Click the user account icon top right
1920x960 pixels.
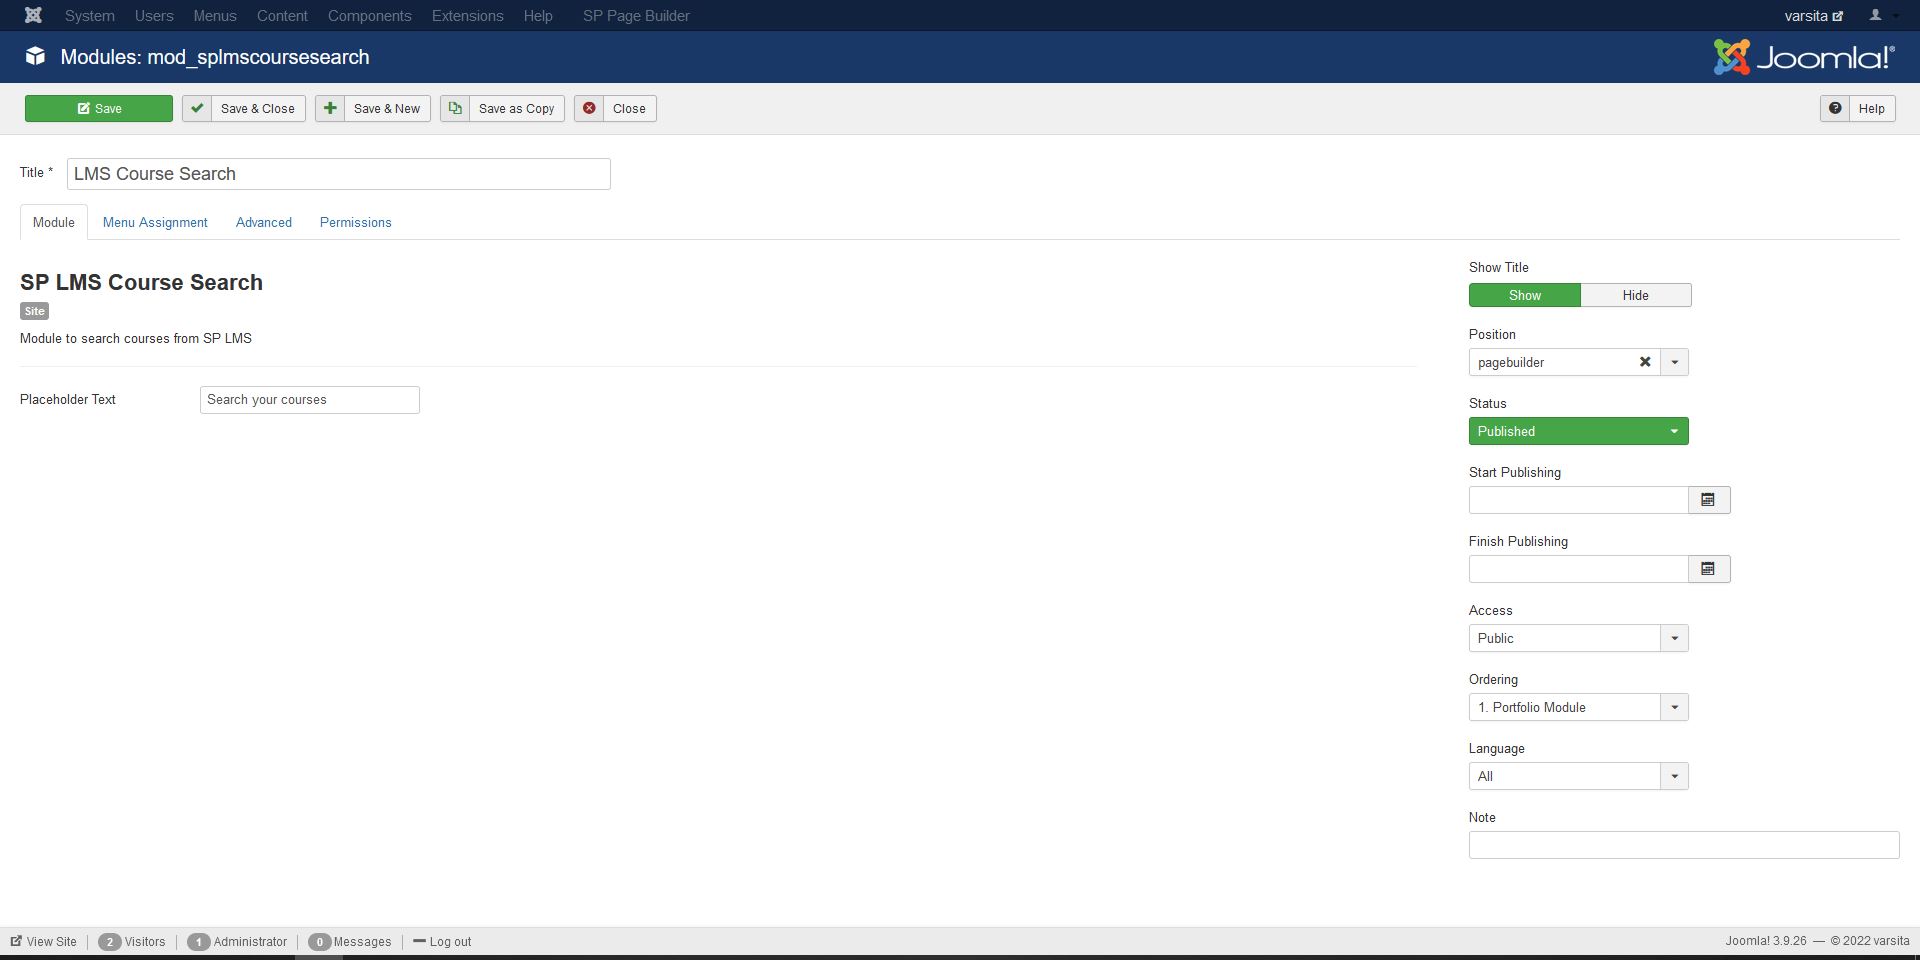pyautogui.click(x=1875, y=15)
